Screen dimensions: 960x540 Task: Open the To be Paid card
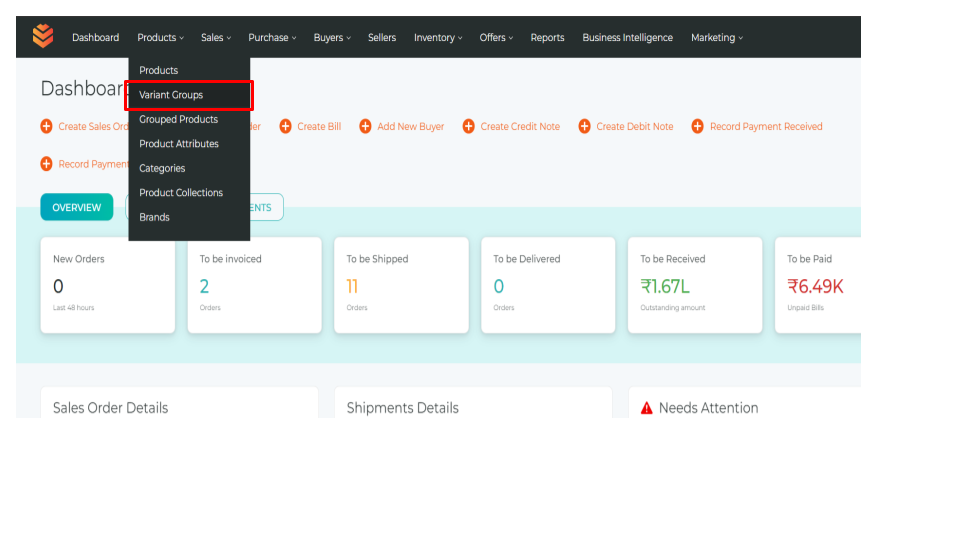818,285
